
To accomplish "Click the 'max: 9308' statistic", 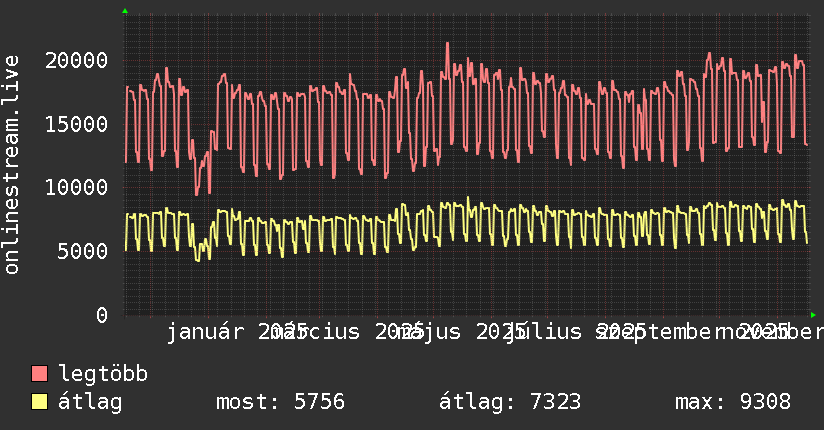I will (x=733, y=402).
